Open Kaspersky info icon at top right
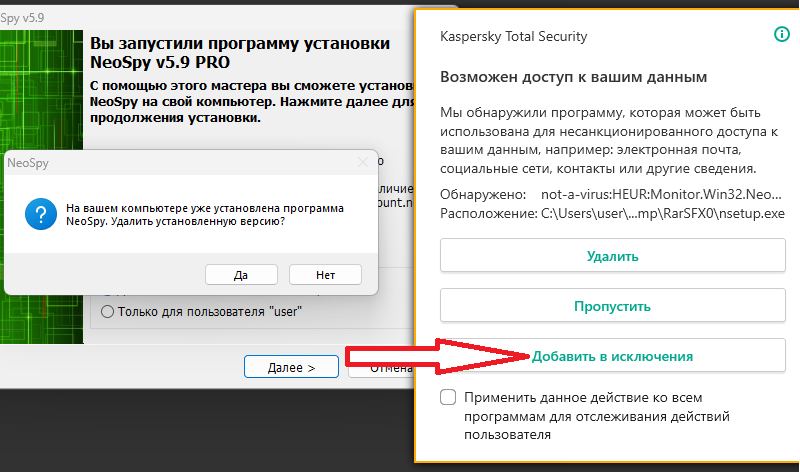Screen dimensions: 800x472 pos(782,34)
